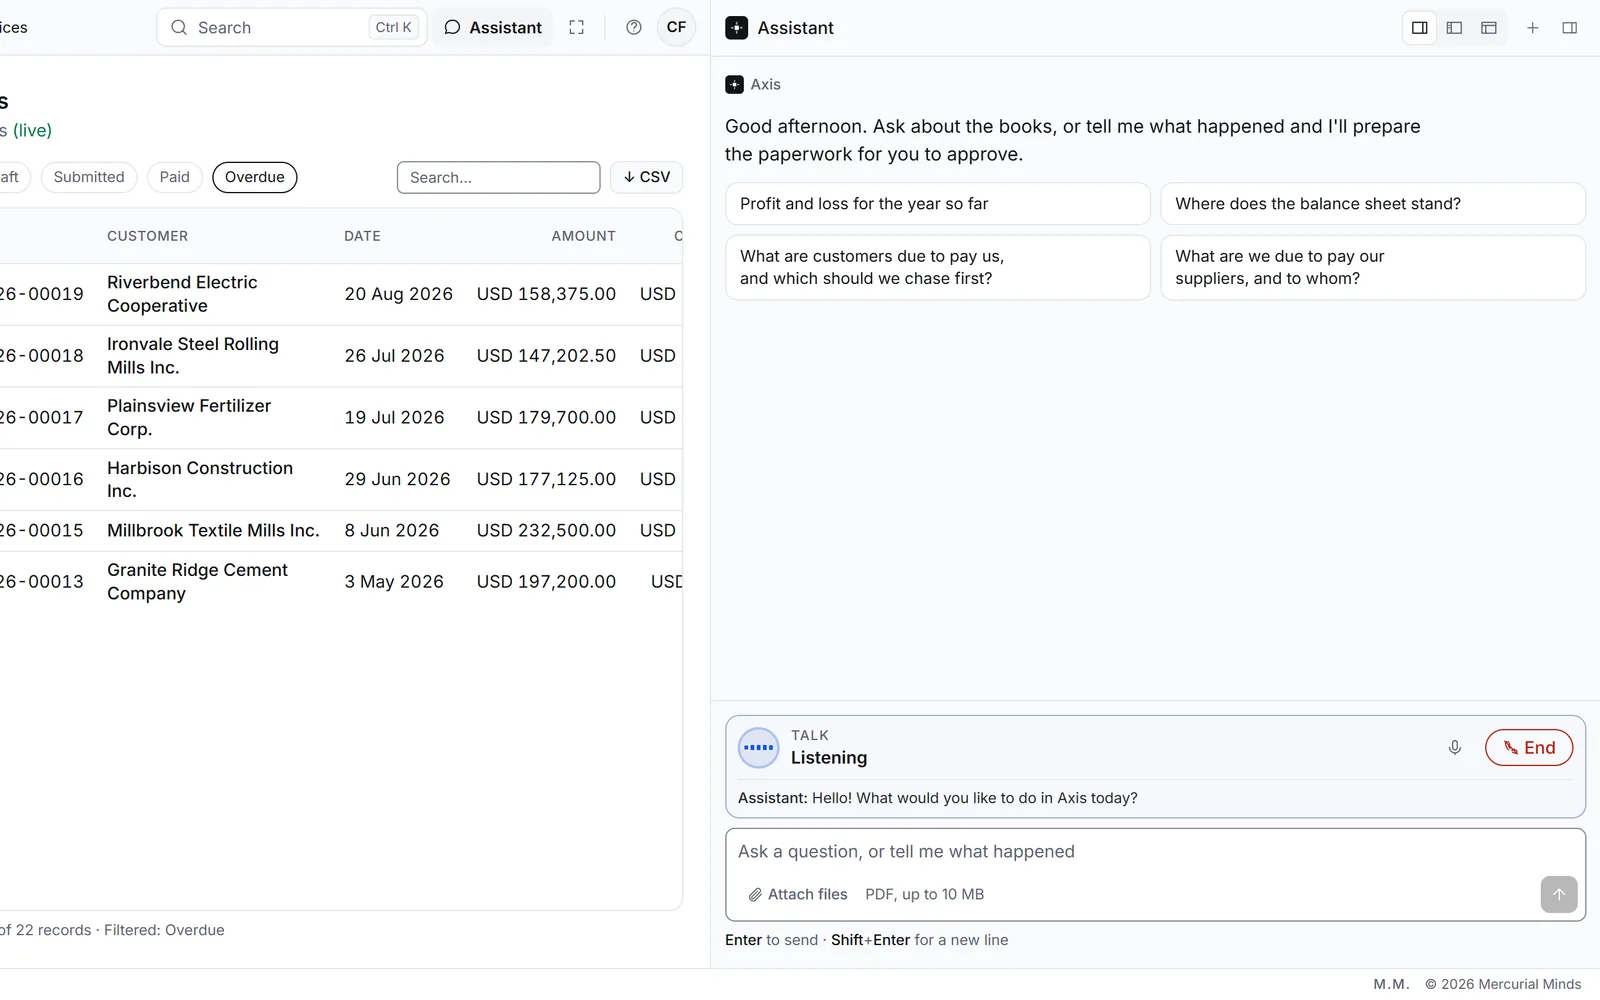Sort by the AMOUNT column header

[584, 236]
